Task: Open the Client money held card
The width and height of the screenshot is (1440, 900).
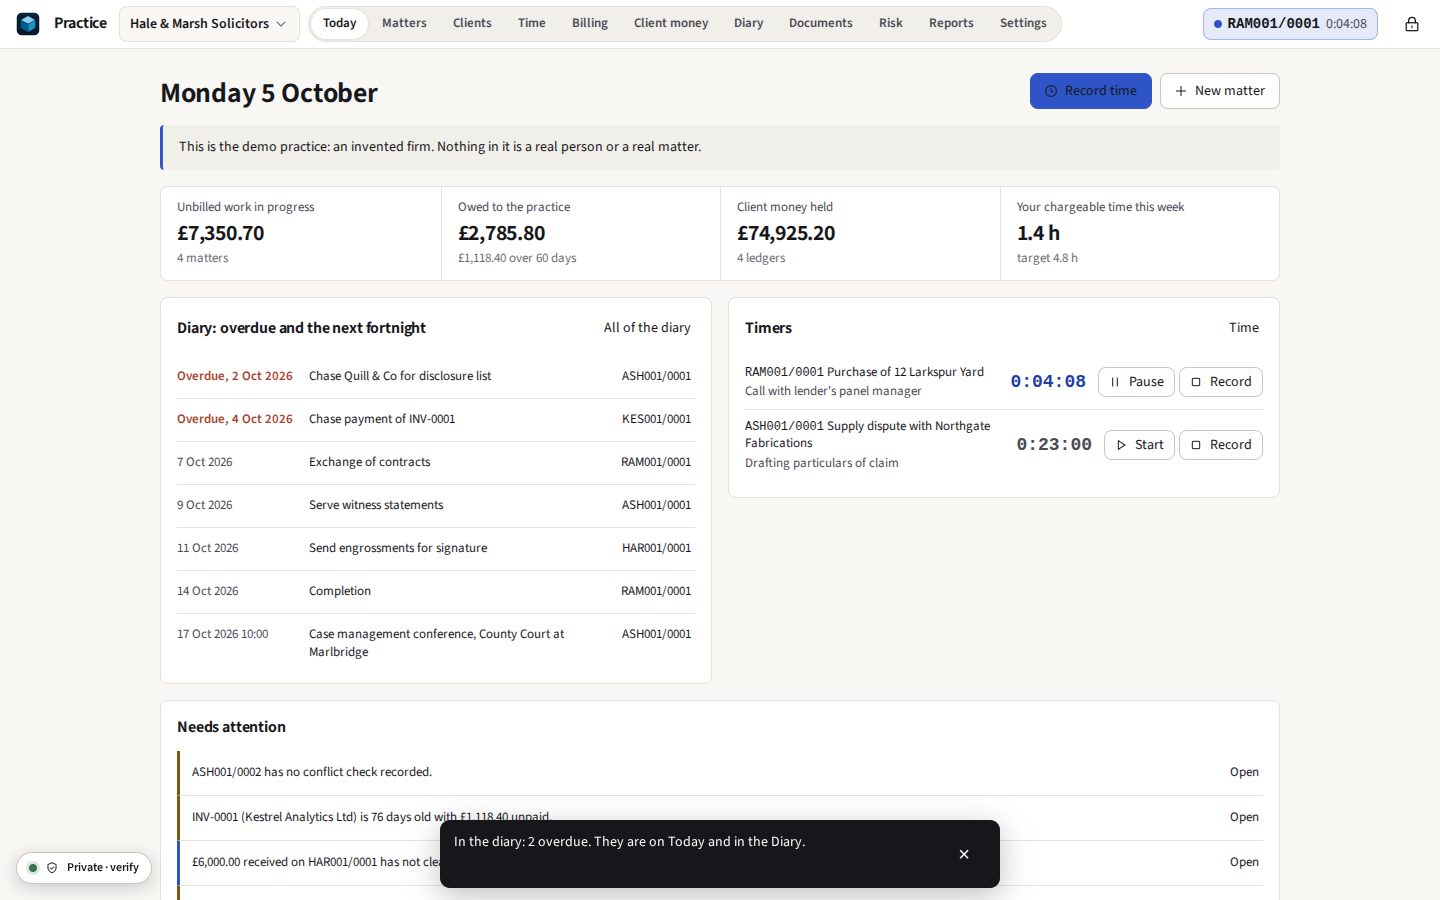Action: pos(860,233)
